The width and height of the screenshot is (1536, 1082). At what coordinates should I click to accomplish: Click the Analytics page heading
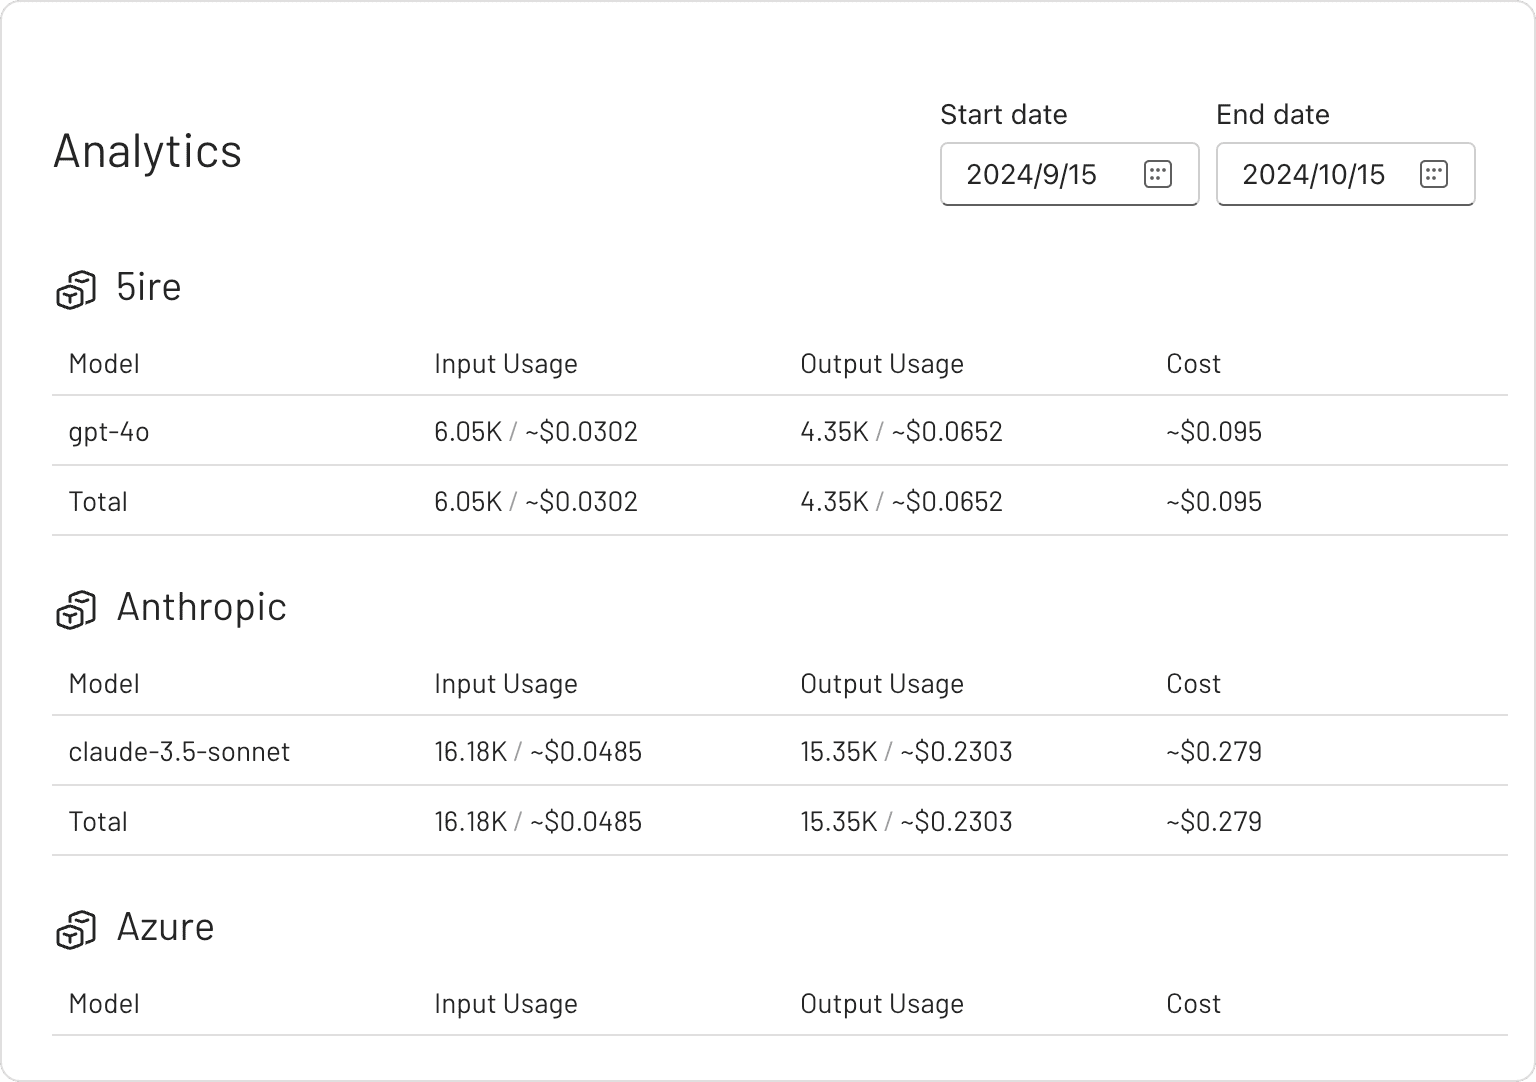tap(147, 151)
